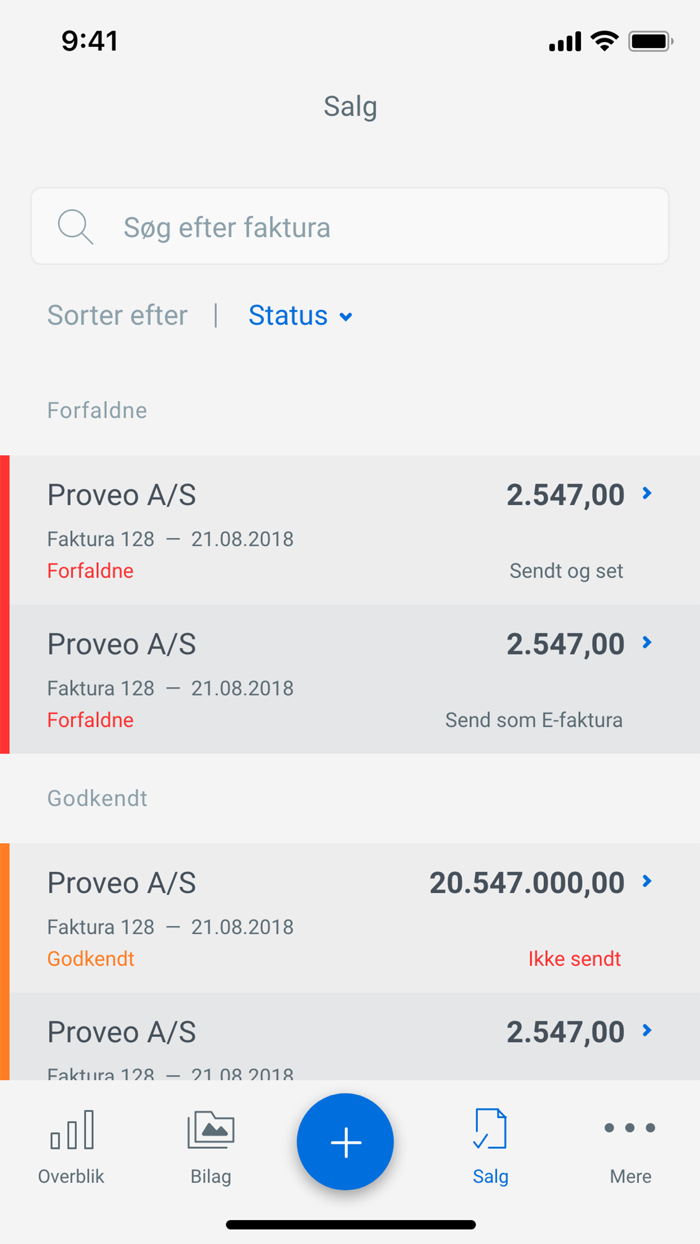The height and width of the screenshot is (1244, 700).
Task: Expand the 20.547.000,00 Godkendt invoice chevron
Action: click(648, 882)
